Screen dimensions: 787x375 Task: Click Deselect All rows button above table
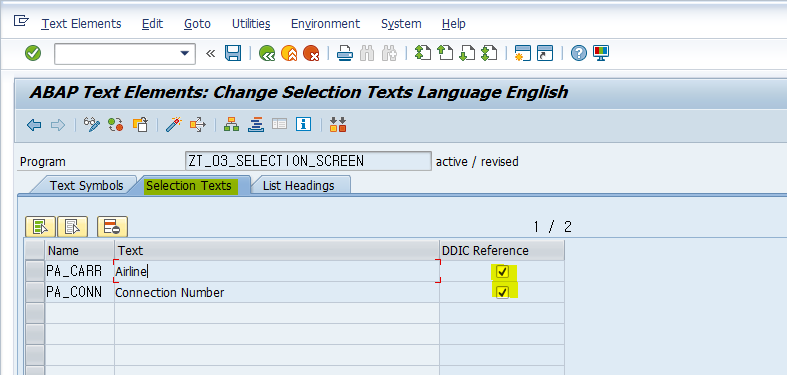pos(73,227)
